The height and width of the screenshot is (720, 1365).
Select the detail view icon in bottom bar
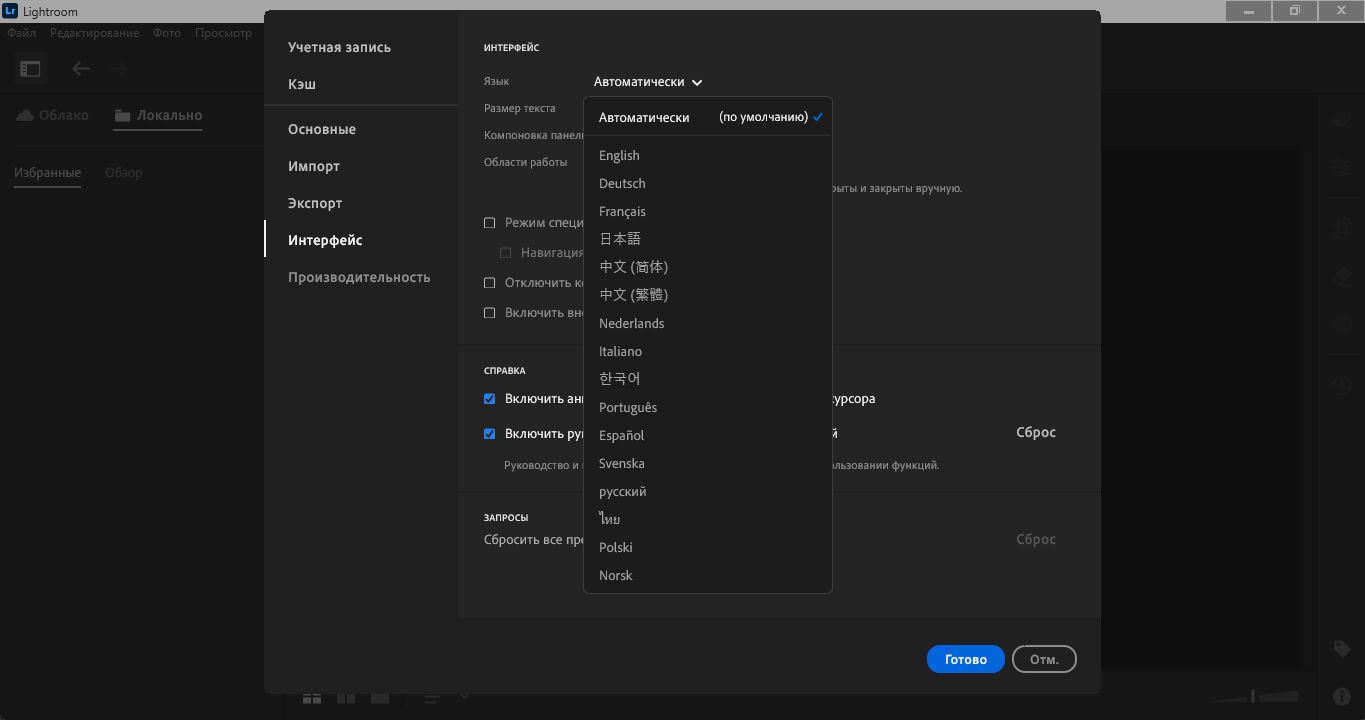(x=380, y=697)
